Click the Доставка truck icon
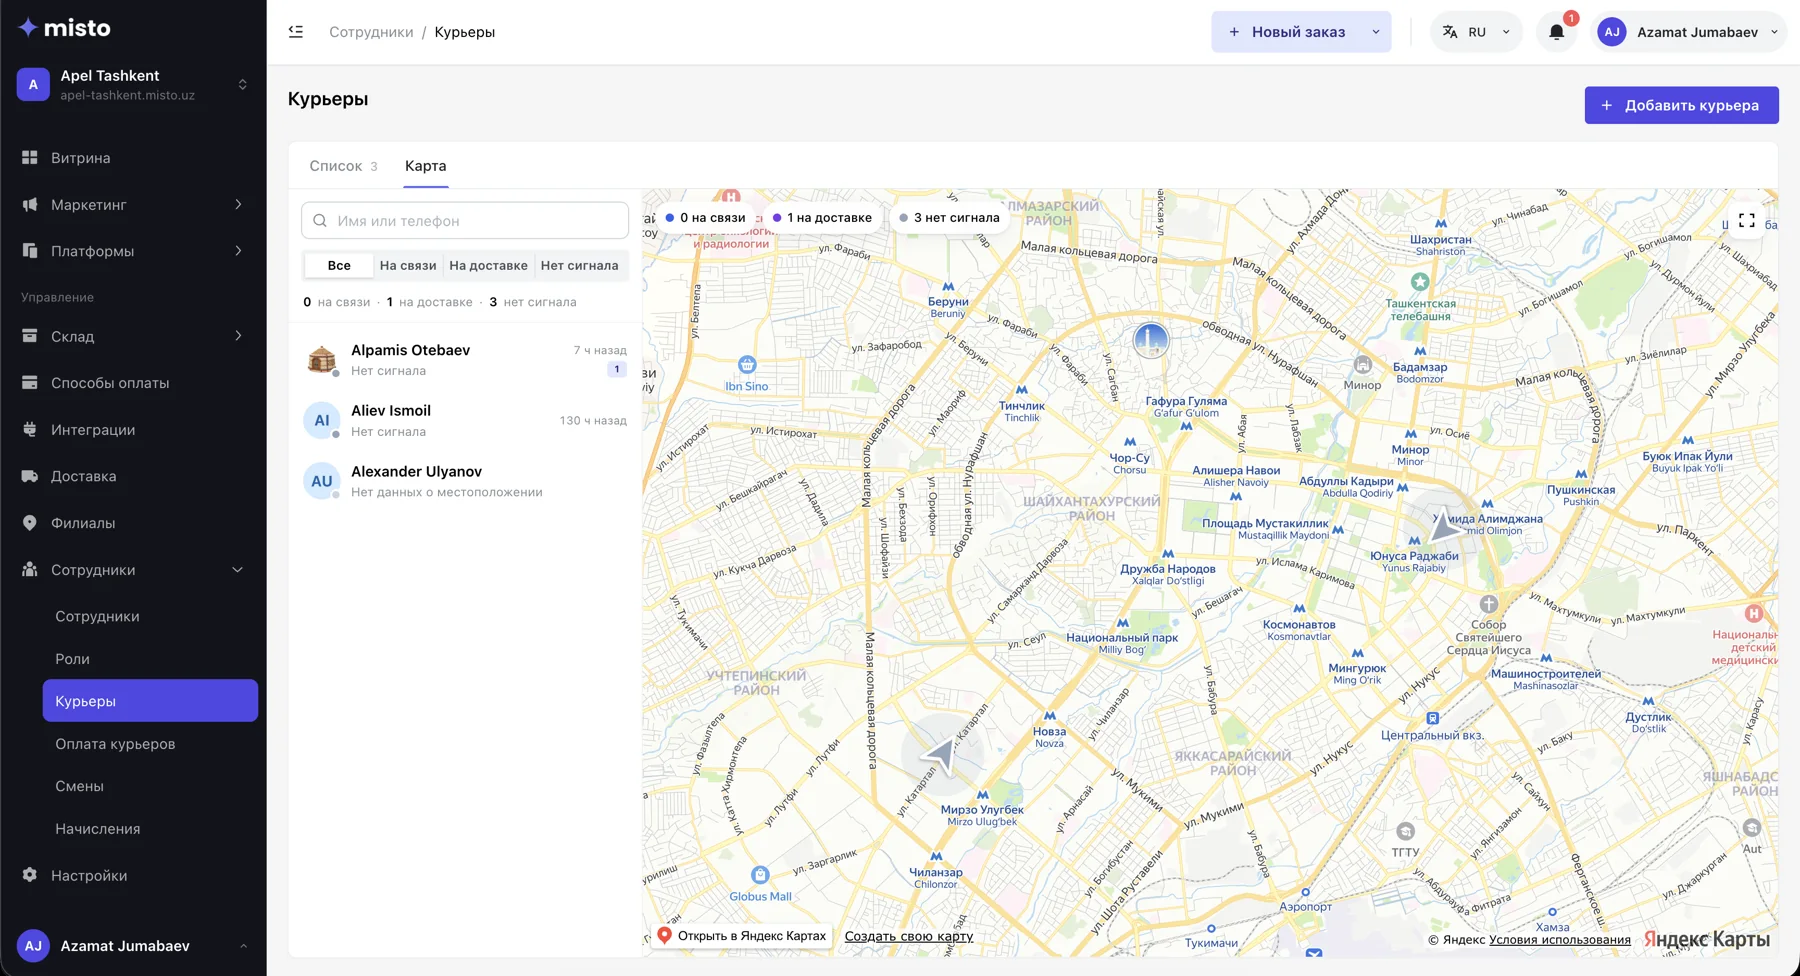This screenshot has width=1800, height=976. (30, 476)
